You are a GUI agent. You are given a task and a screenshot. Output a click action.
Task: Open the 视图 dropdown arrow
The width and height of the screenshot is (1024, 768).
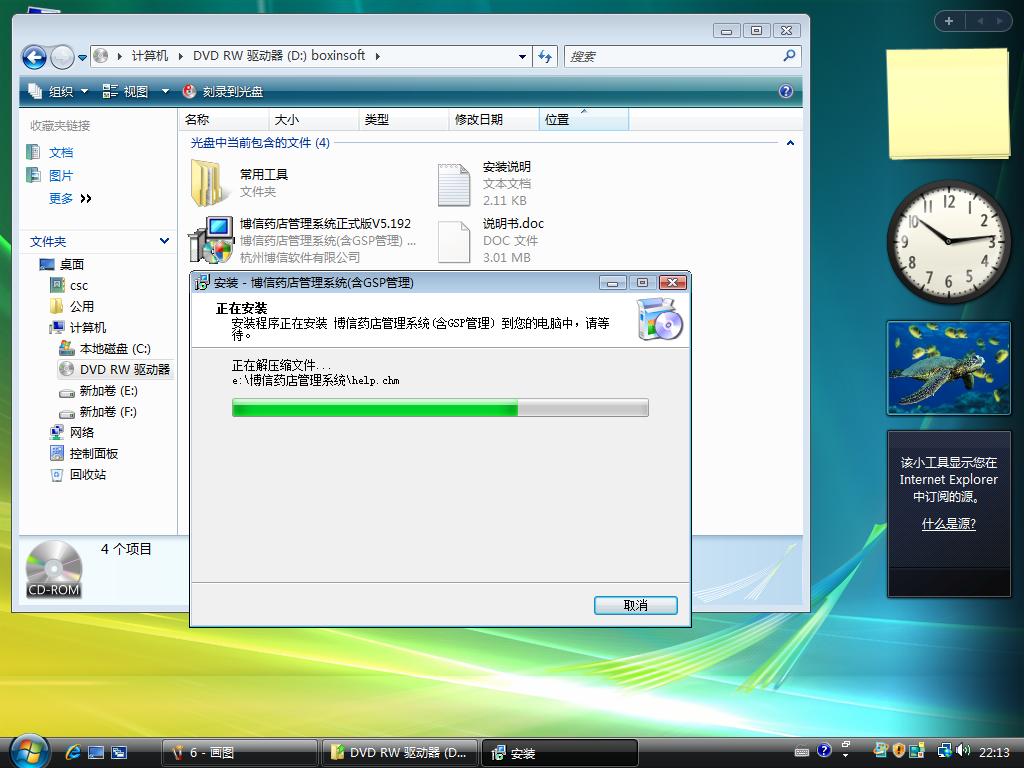166,91
